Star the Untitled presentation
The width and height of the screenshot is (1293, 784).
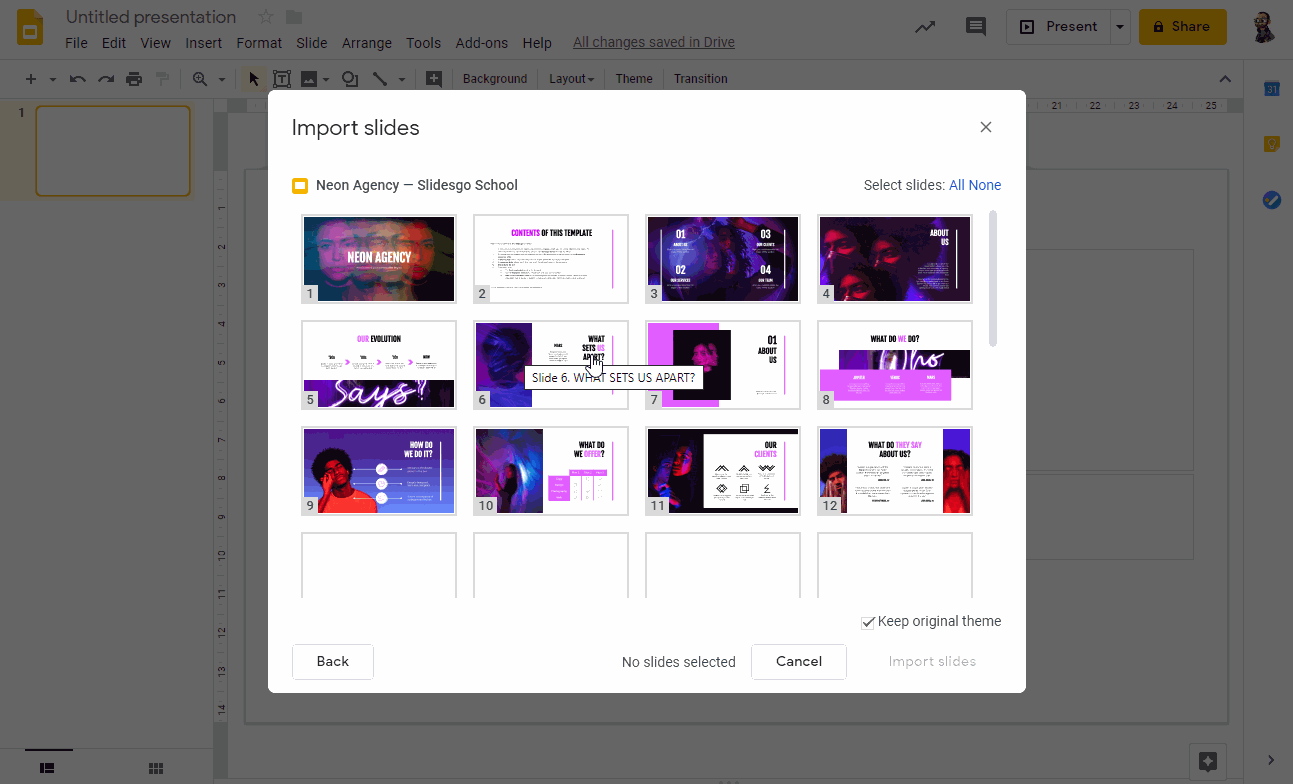pyautogui.click(x=266, y=17)
